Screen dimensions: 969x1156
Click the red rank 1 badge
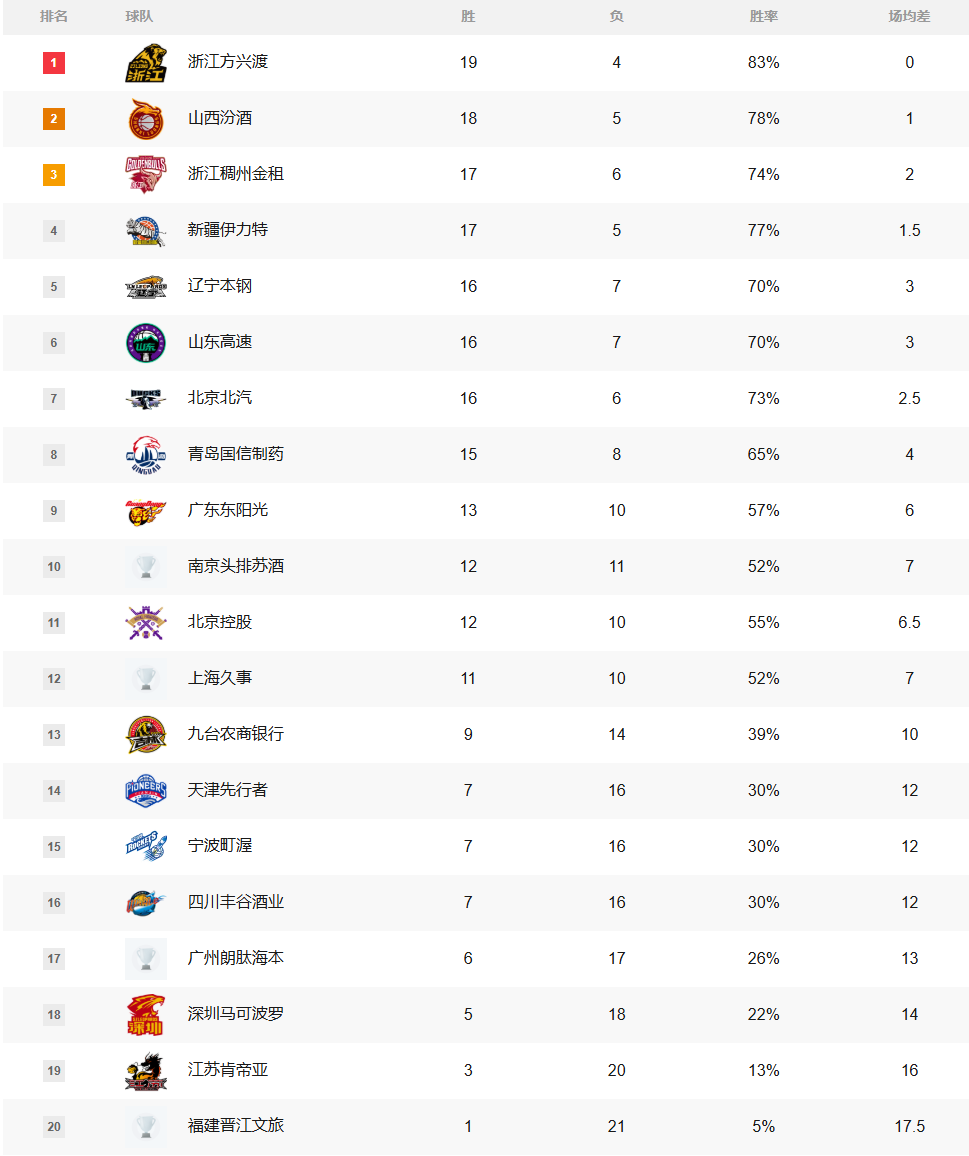pos(54,63)
